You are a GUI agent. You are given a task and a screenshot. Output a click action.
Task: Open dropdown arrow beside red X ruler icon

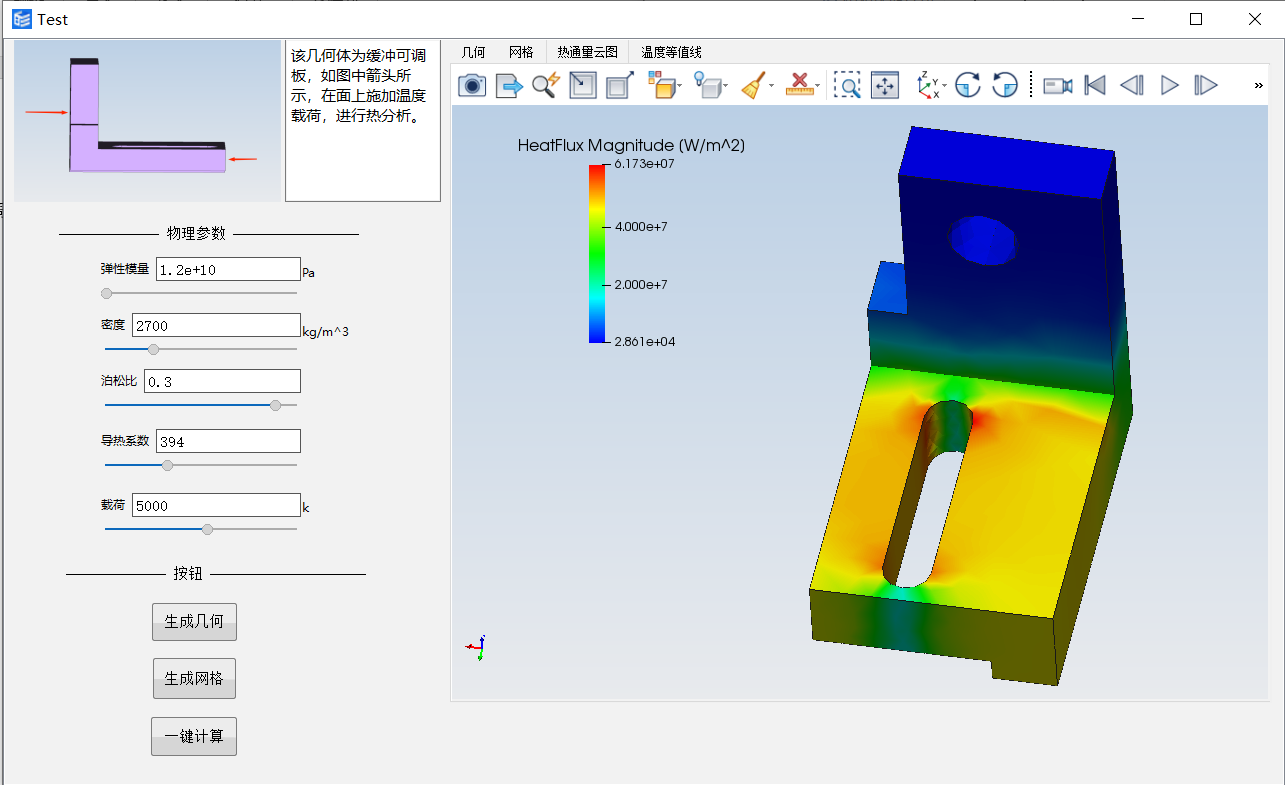coord(818,86)
